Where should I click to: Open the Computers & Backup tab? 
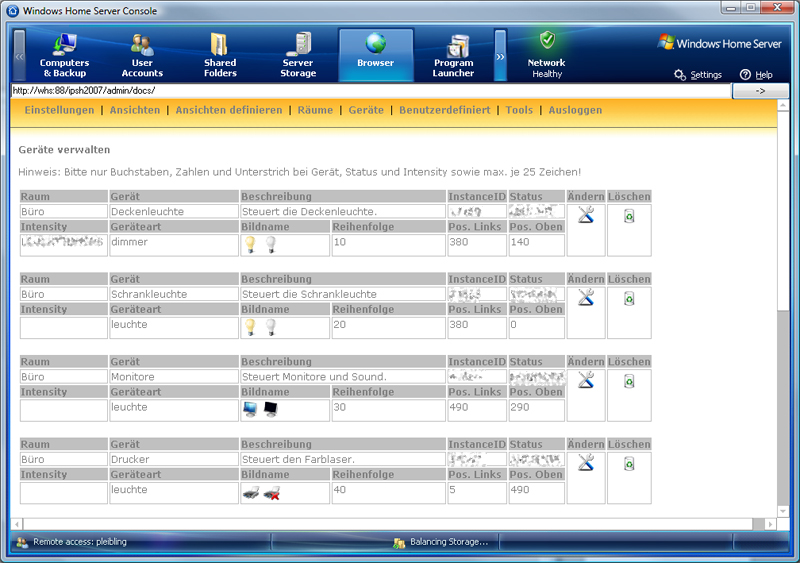(64, 54)
